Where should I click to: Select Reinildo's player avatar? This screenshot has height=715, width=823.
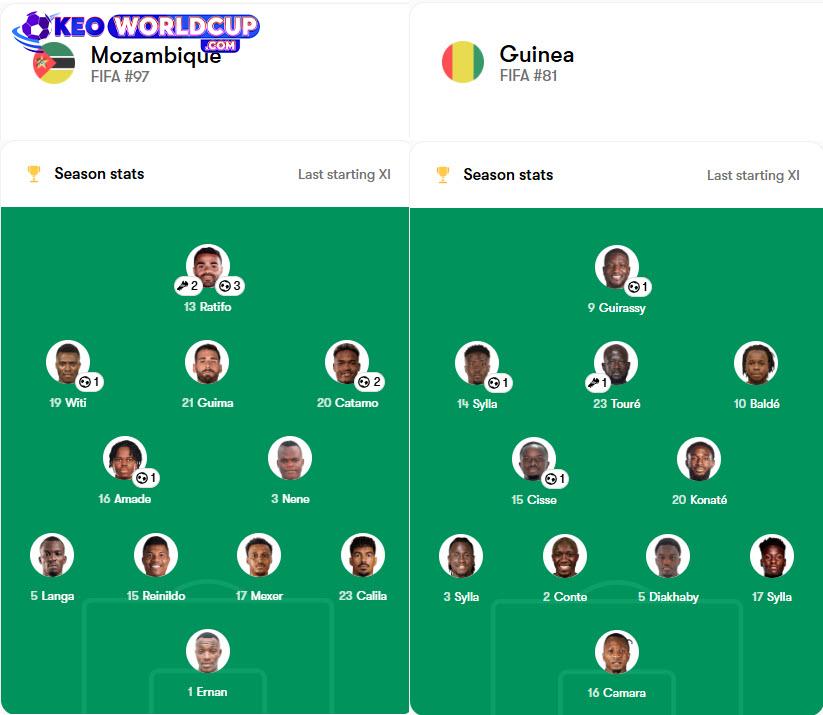tap(156, 555)
